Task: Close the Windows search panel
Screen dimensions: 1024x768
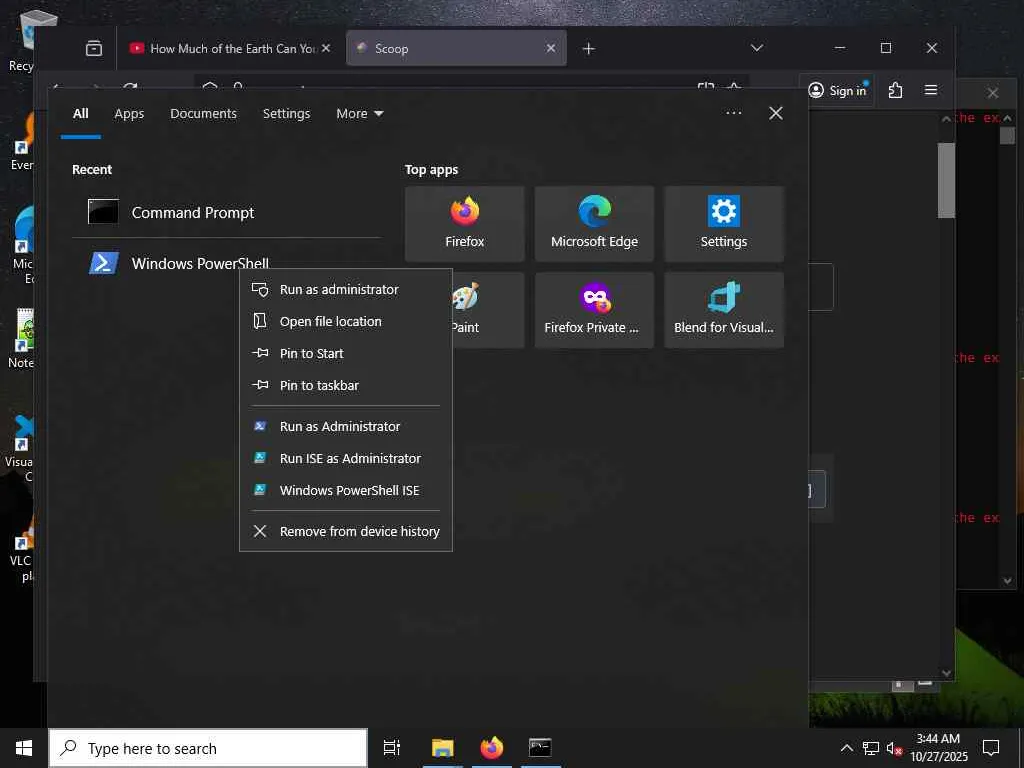Action: [x=776, y=113]
